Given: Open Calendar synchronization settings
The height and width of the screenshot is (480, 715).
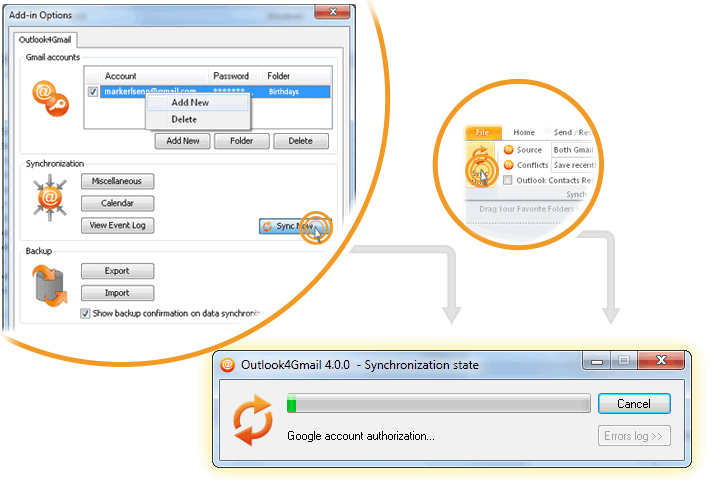Looking at the screenshot, I should (x=118, y=203).
